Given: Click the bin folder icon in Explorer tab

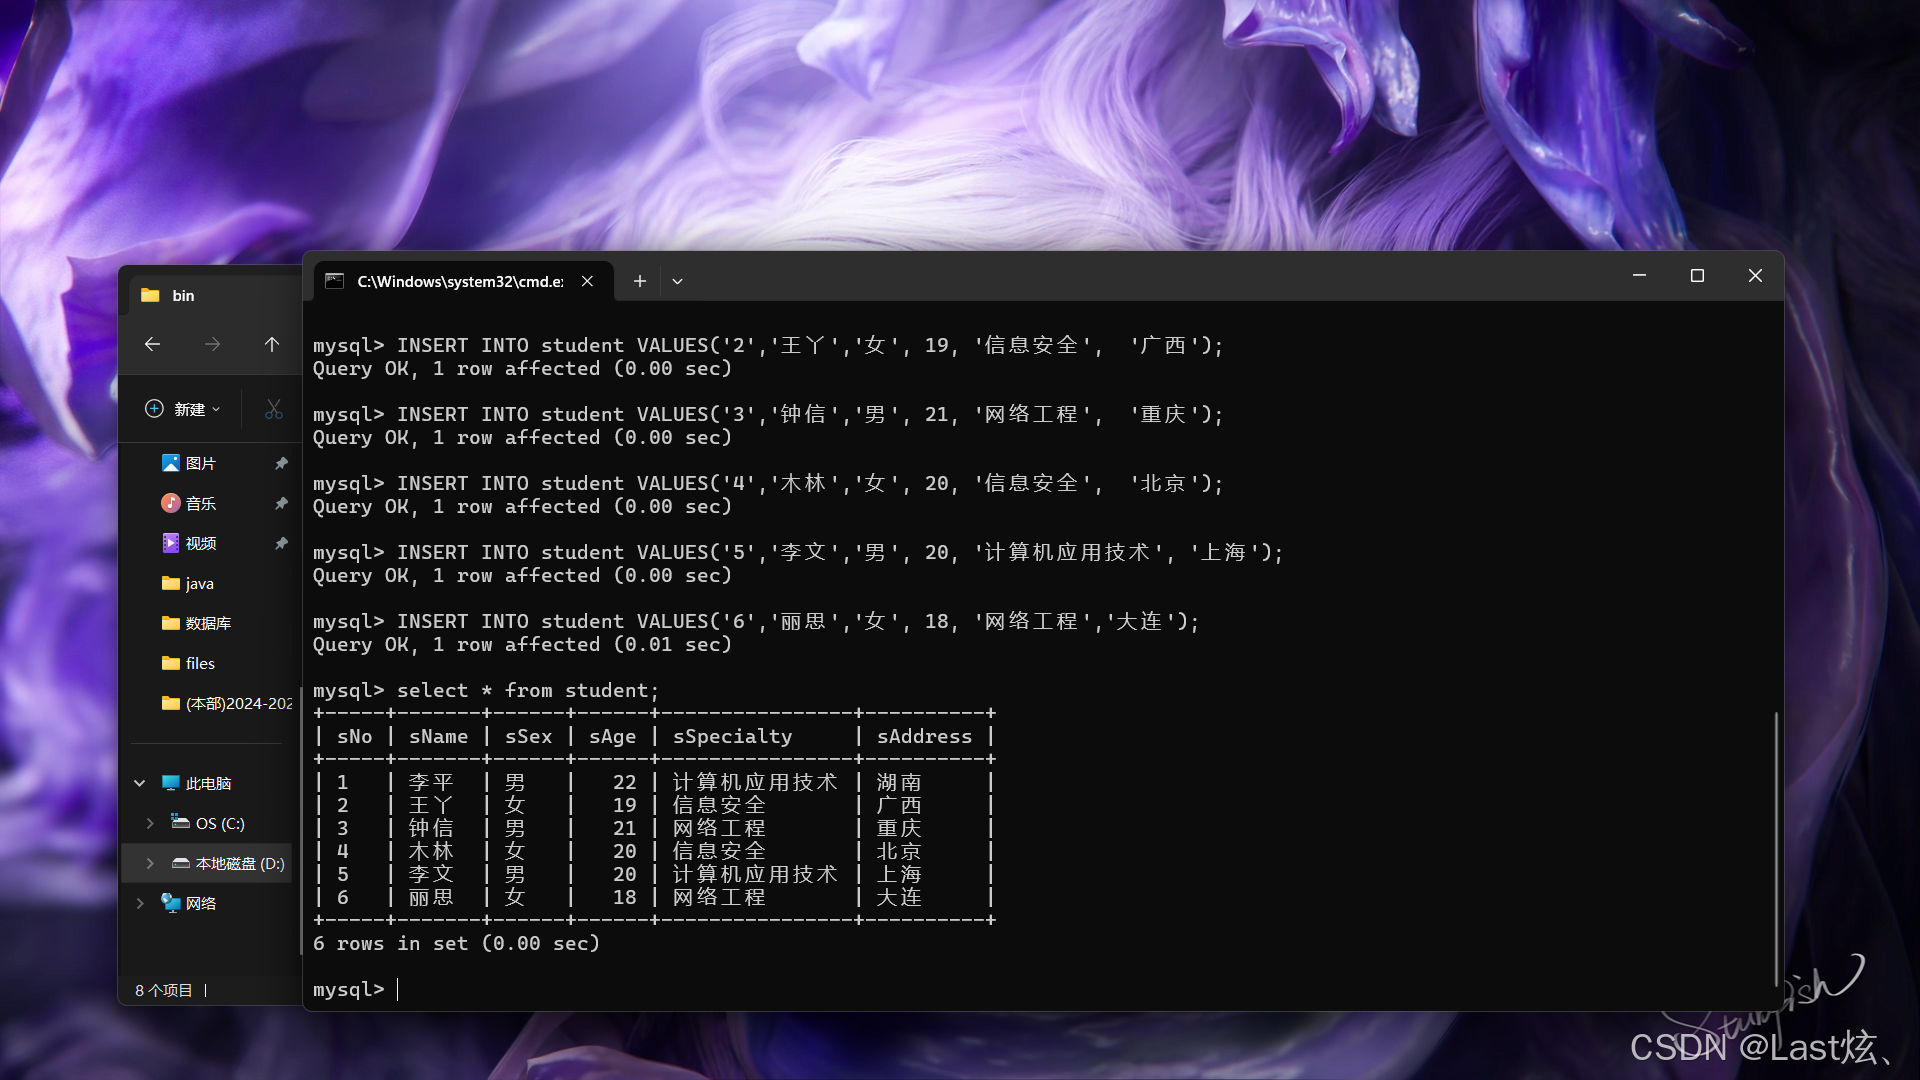Looking at the screenshot, I should click(x=151, y=295).
